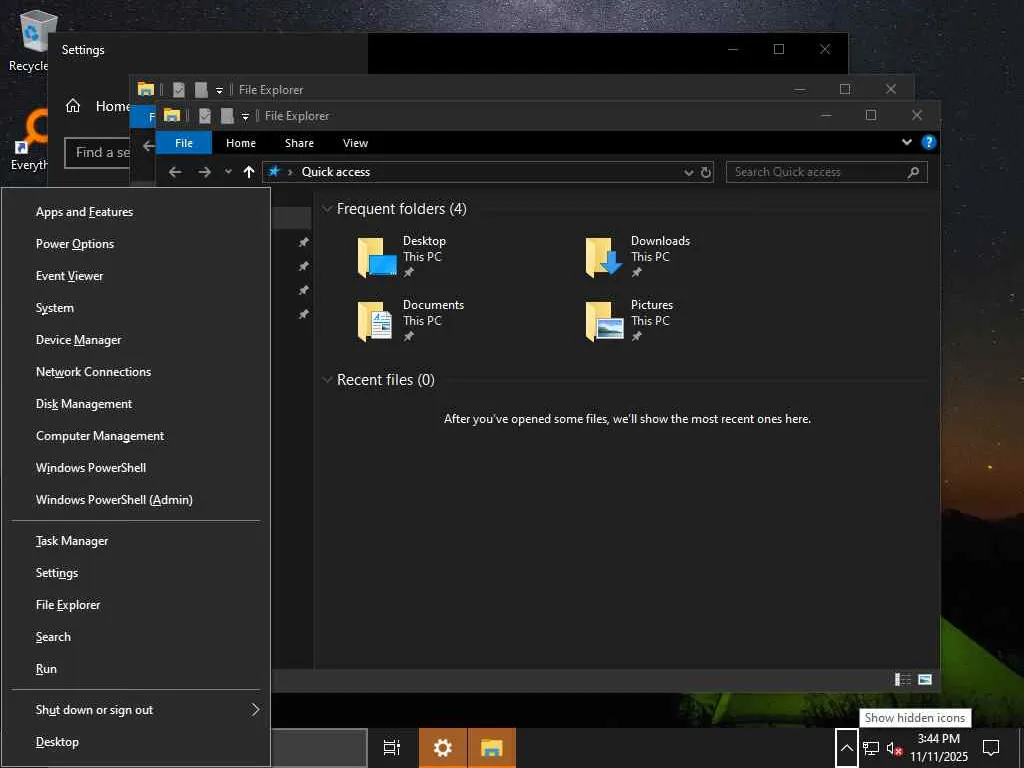Image resolution: width=1024 pixels, height=768 pixels.
Task: Go back with the Back arrow
Action: click(175, 172)
